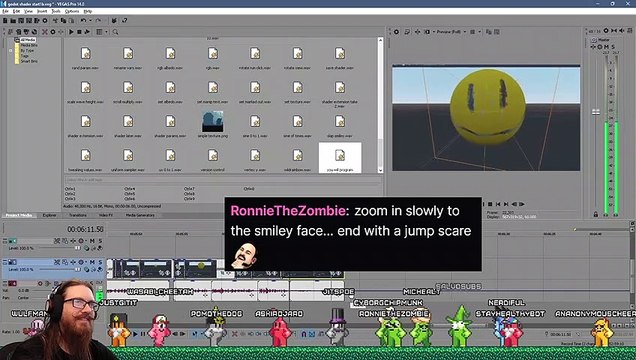Select the wild rainbow.wav media file
Viewport: 636px width, 360px height.
[x=298, y=160]
